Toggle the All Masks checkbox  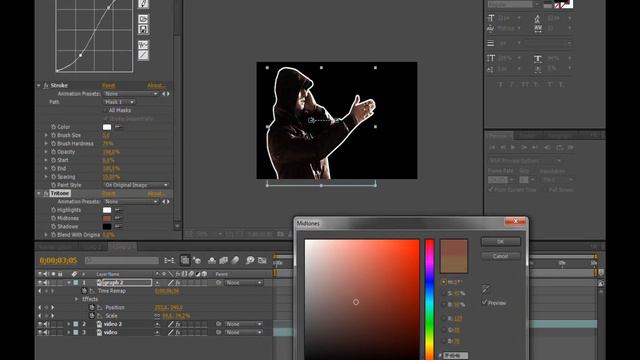105,110
